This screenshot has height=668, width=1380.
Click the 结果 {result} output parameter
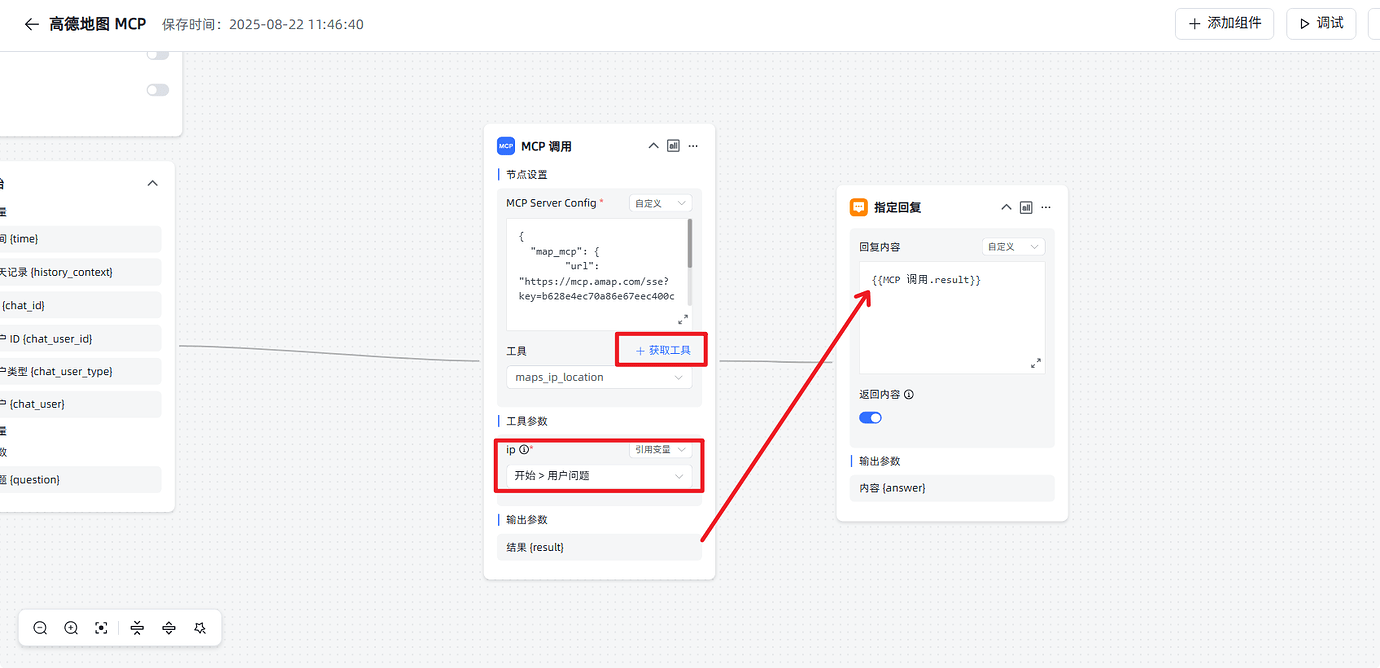pyautogui.click(x=599, y=547)
